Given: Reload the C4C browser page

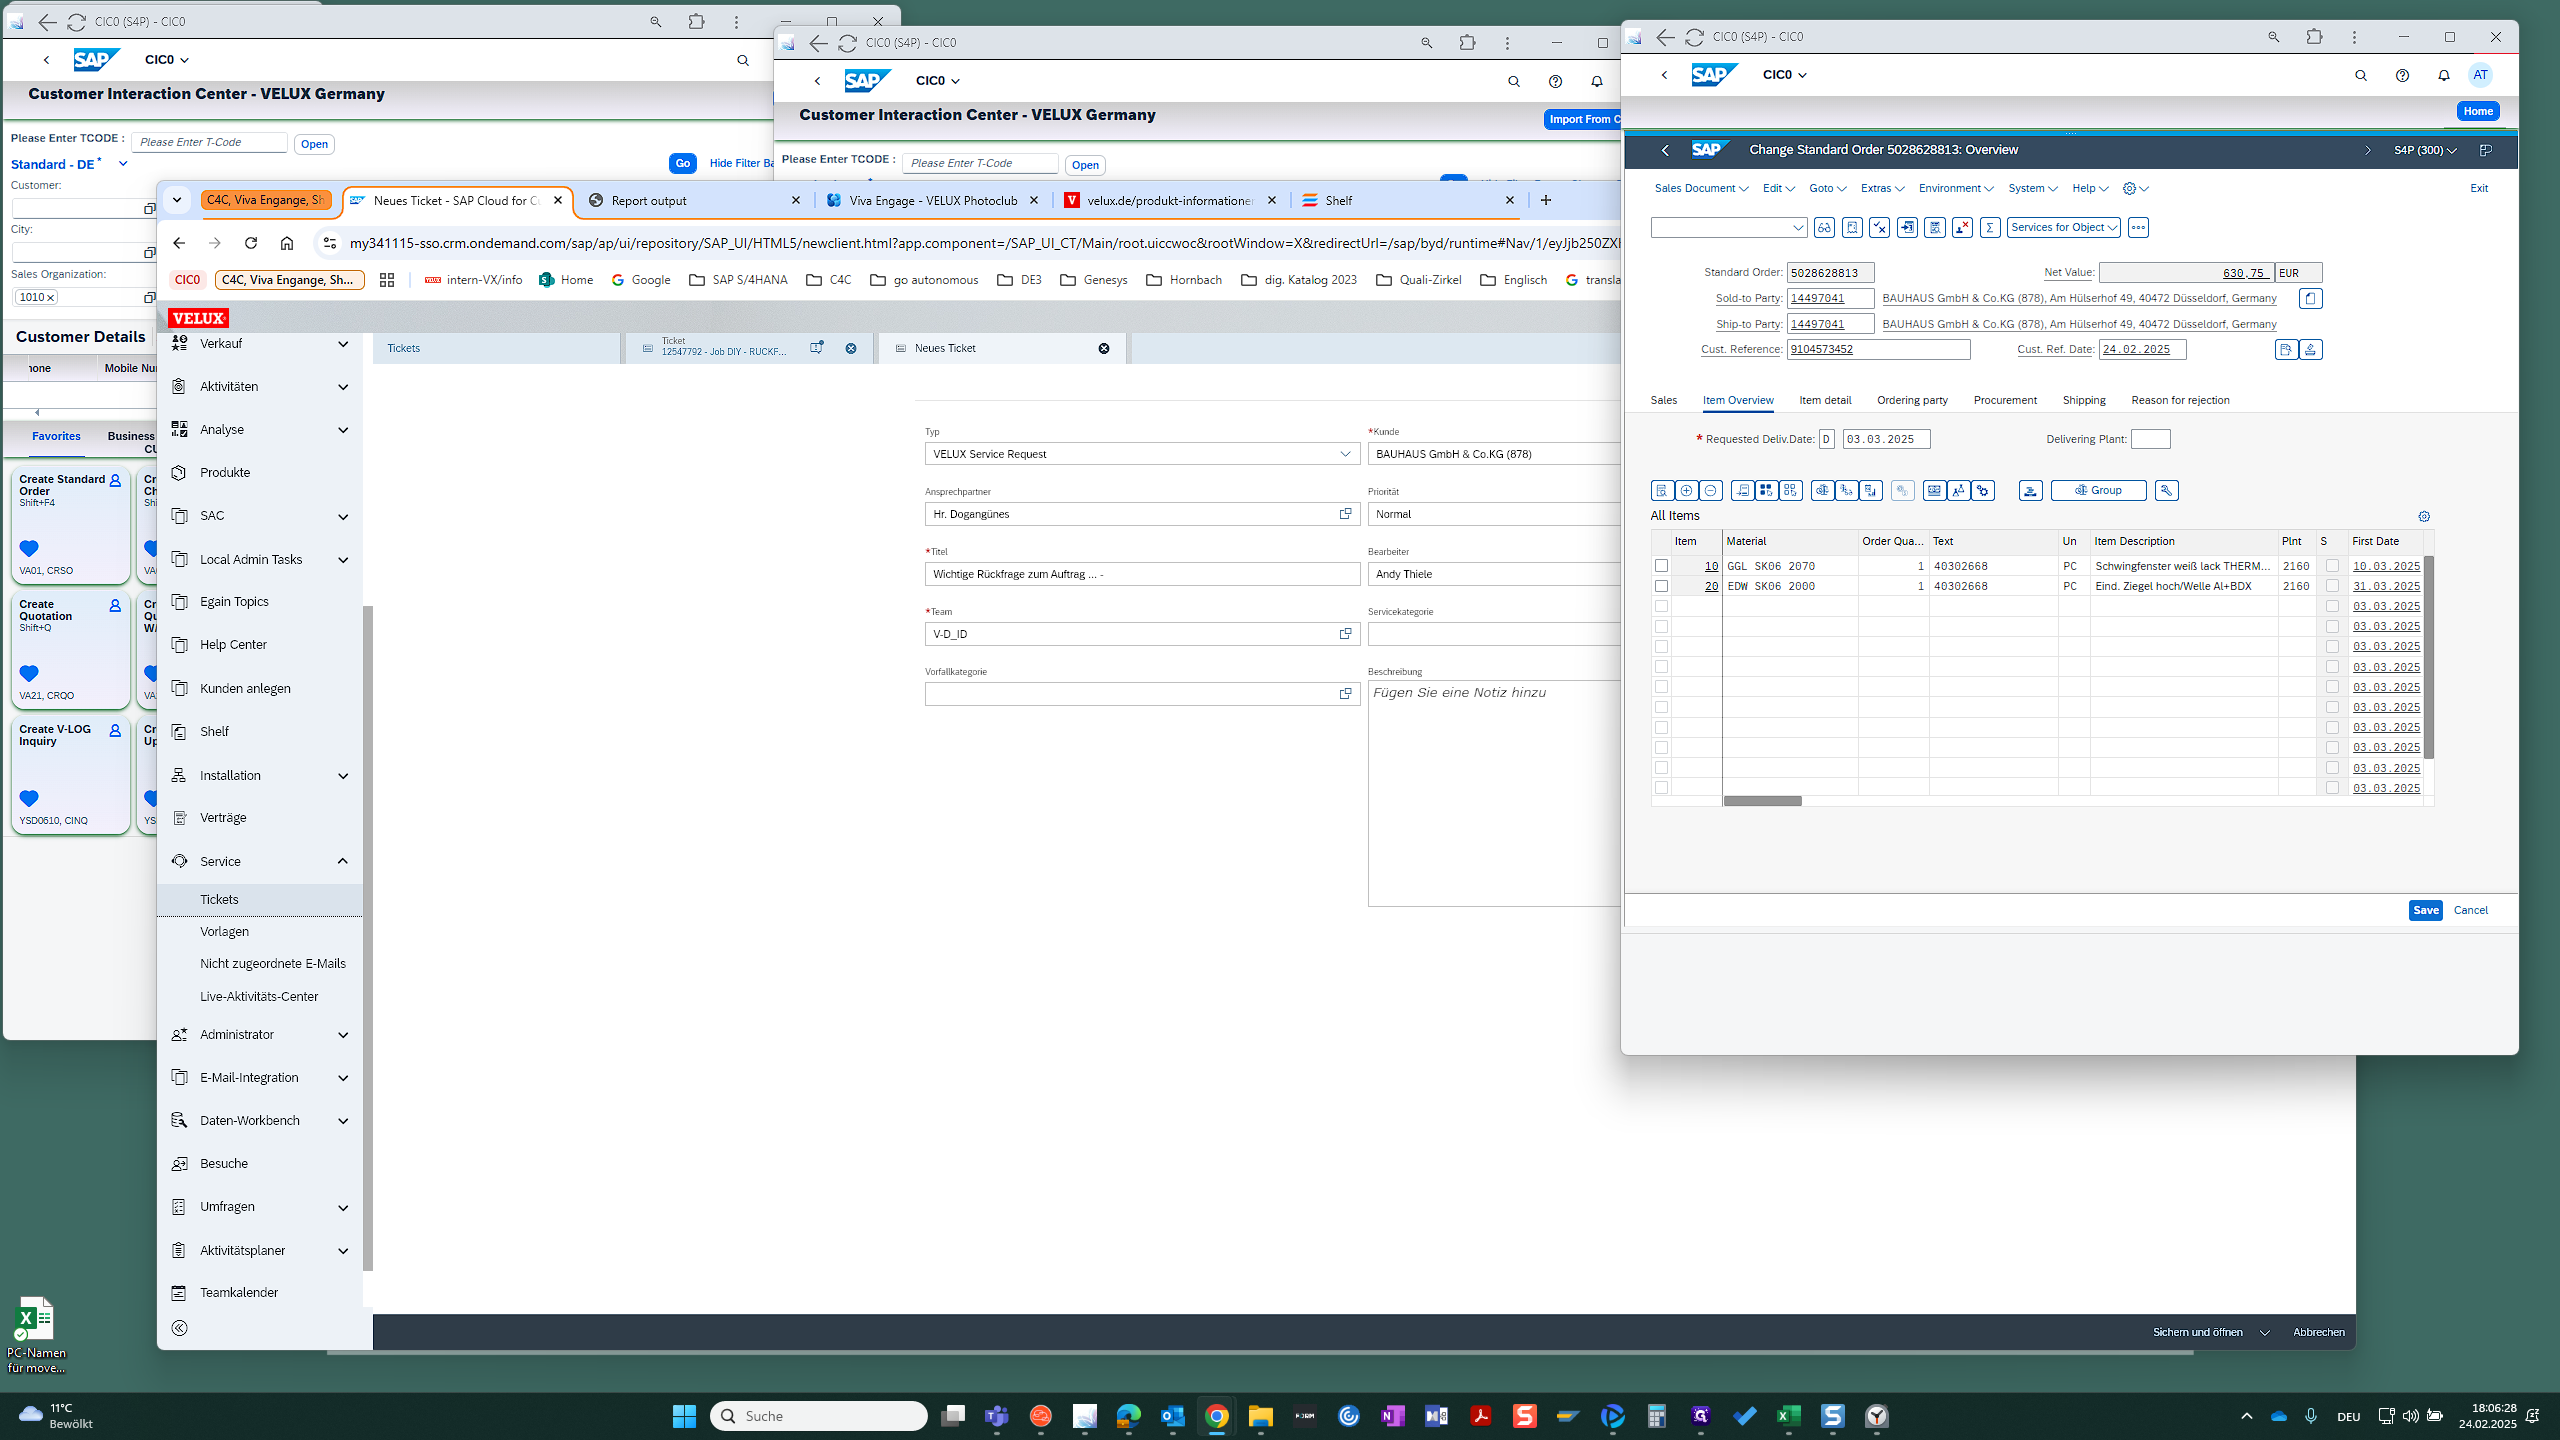Looking at the screenshot, I should (251, 243).
